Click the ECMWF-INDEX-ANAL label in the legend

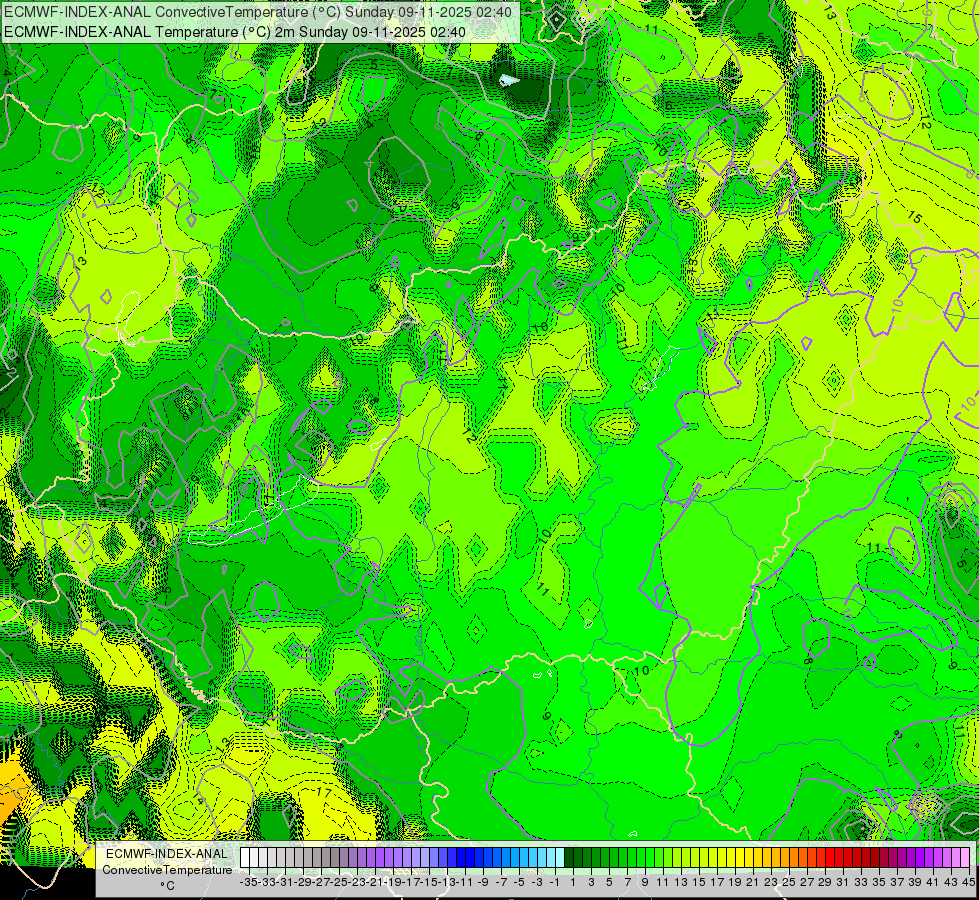click(x=167, y=854)
